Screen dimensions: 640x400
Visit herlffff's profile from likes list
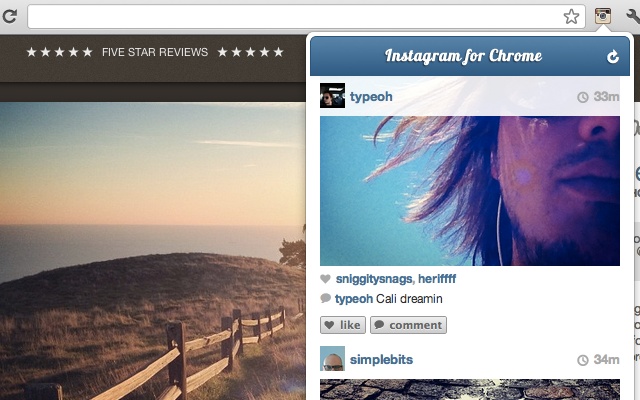pos(437,279)
